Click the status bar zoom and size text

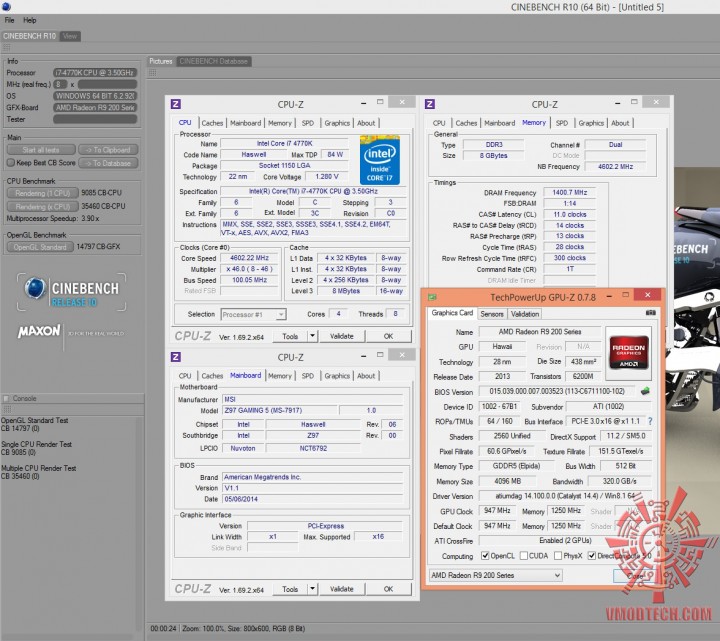(x=243, y=628)
